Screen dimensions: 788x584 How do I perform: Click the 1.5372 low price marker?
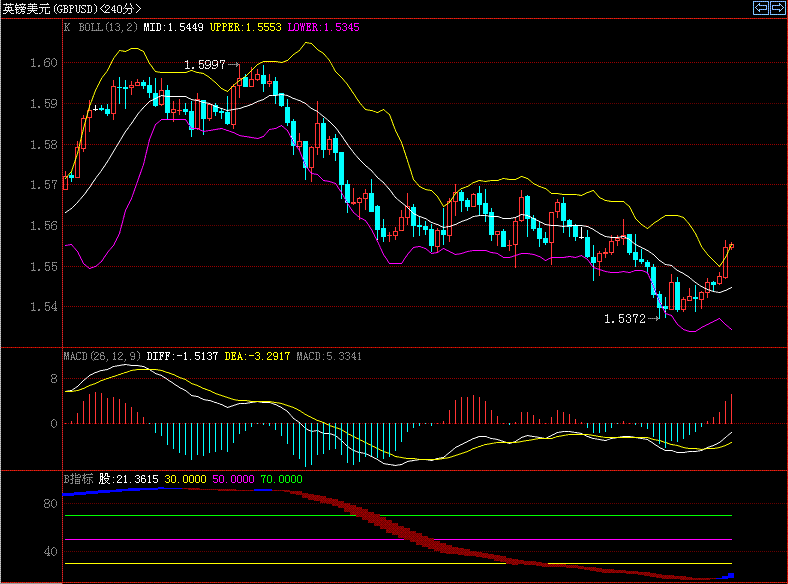tap(624, 319)
